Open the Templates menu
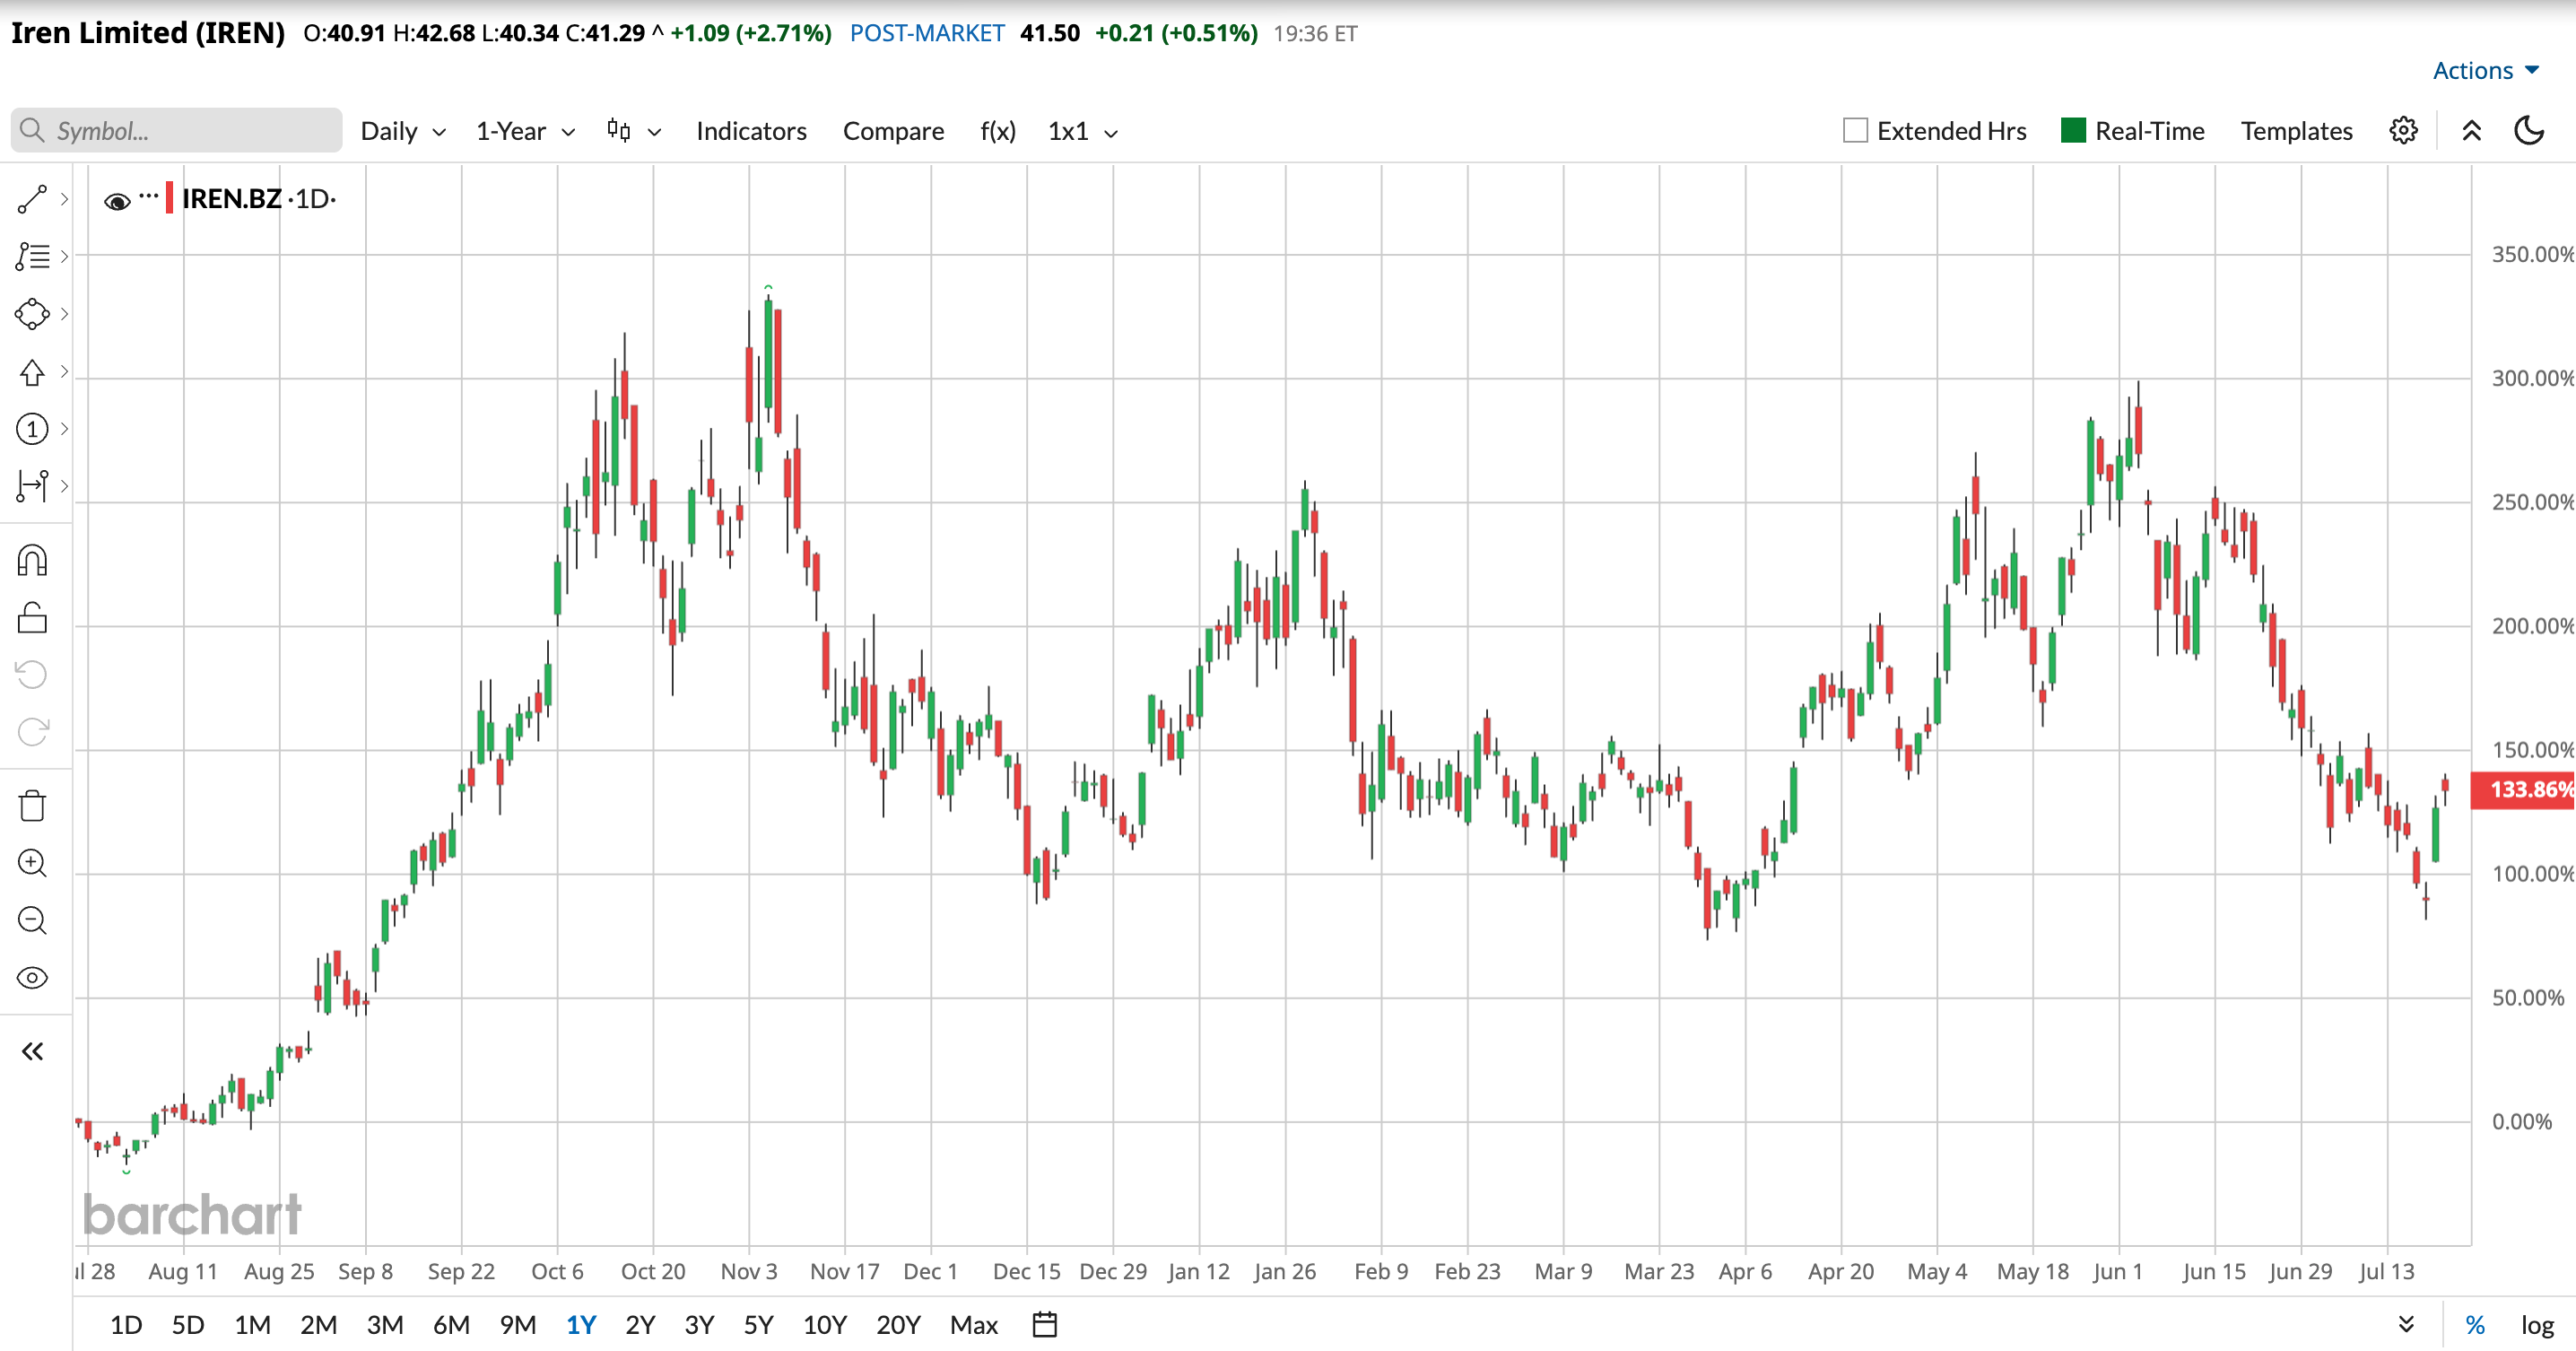Viewport: 2576px width, 1351px height. click(2297, 131)
